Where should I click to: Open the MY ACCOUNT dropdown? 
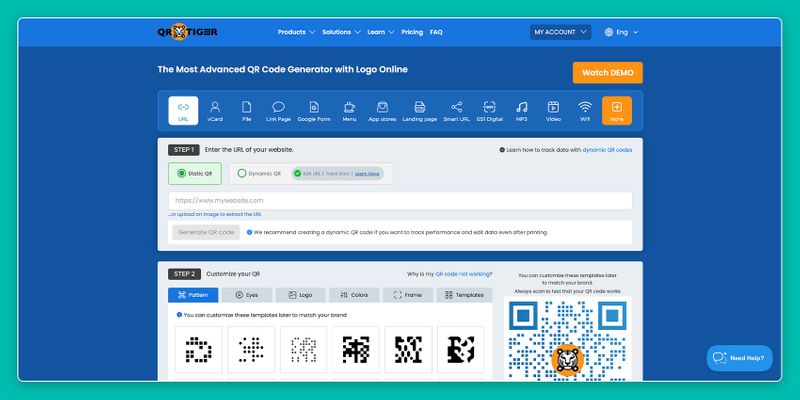[x=560, y=32]
